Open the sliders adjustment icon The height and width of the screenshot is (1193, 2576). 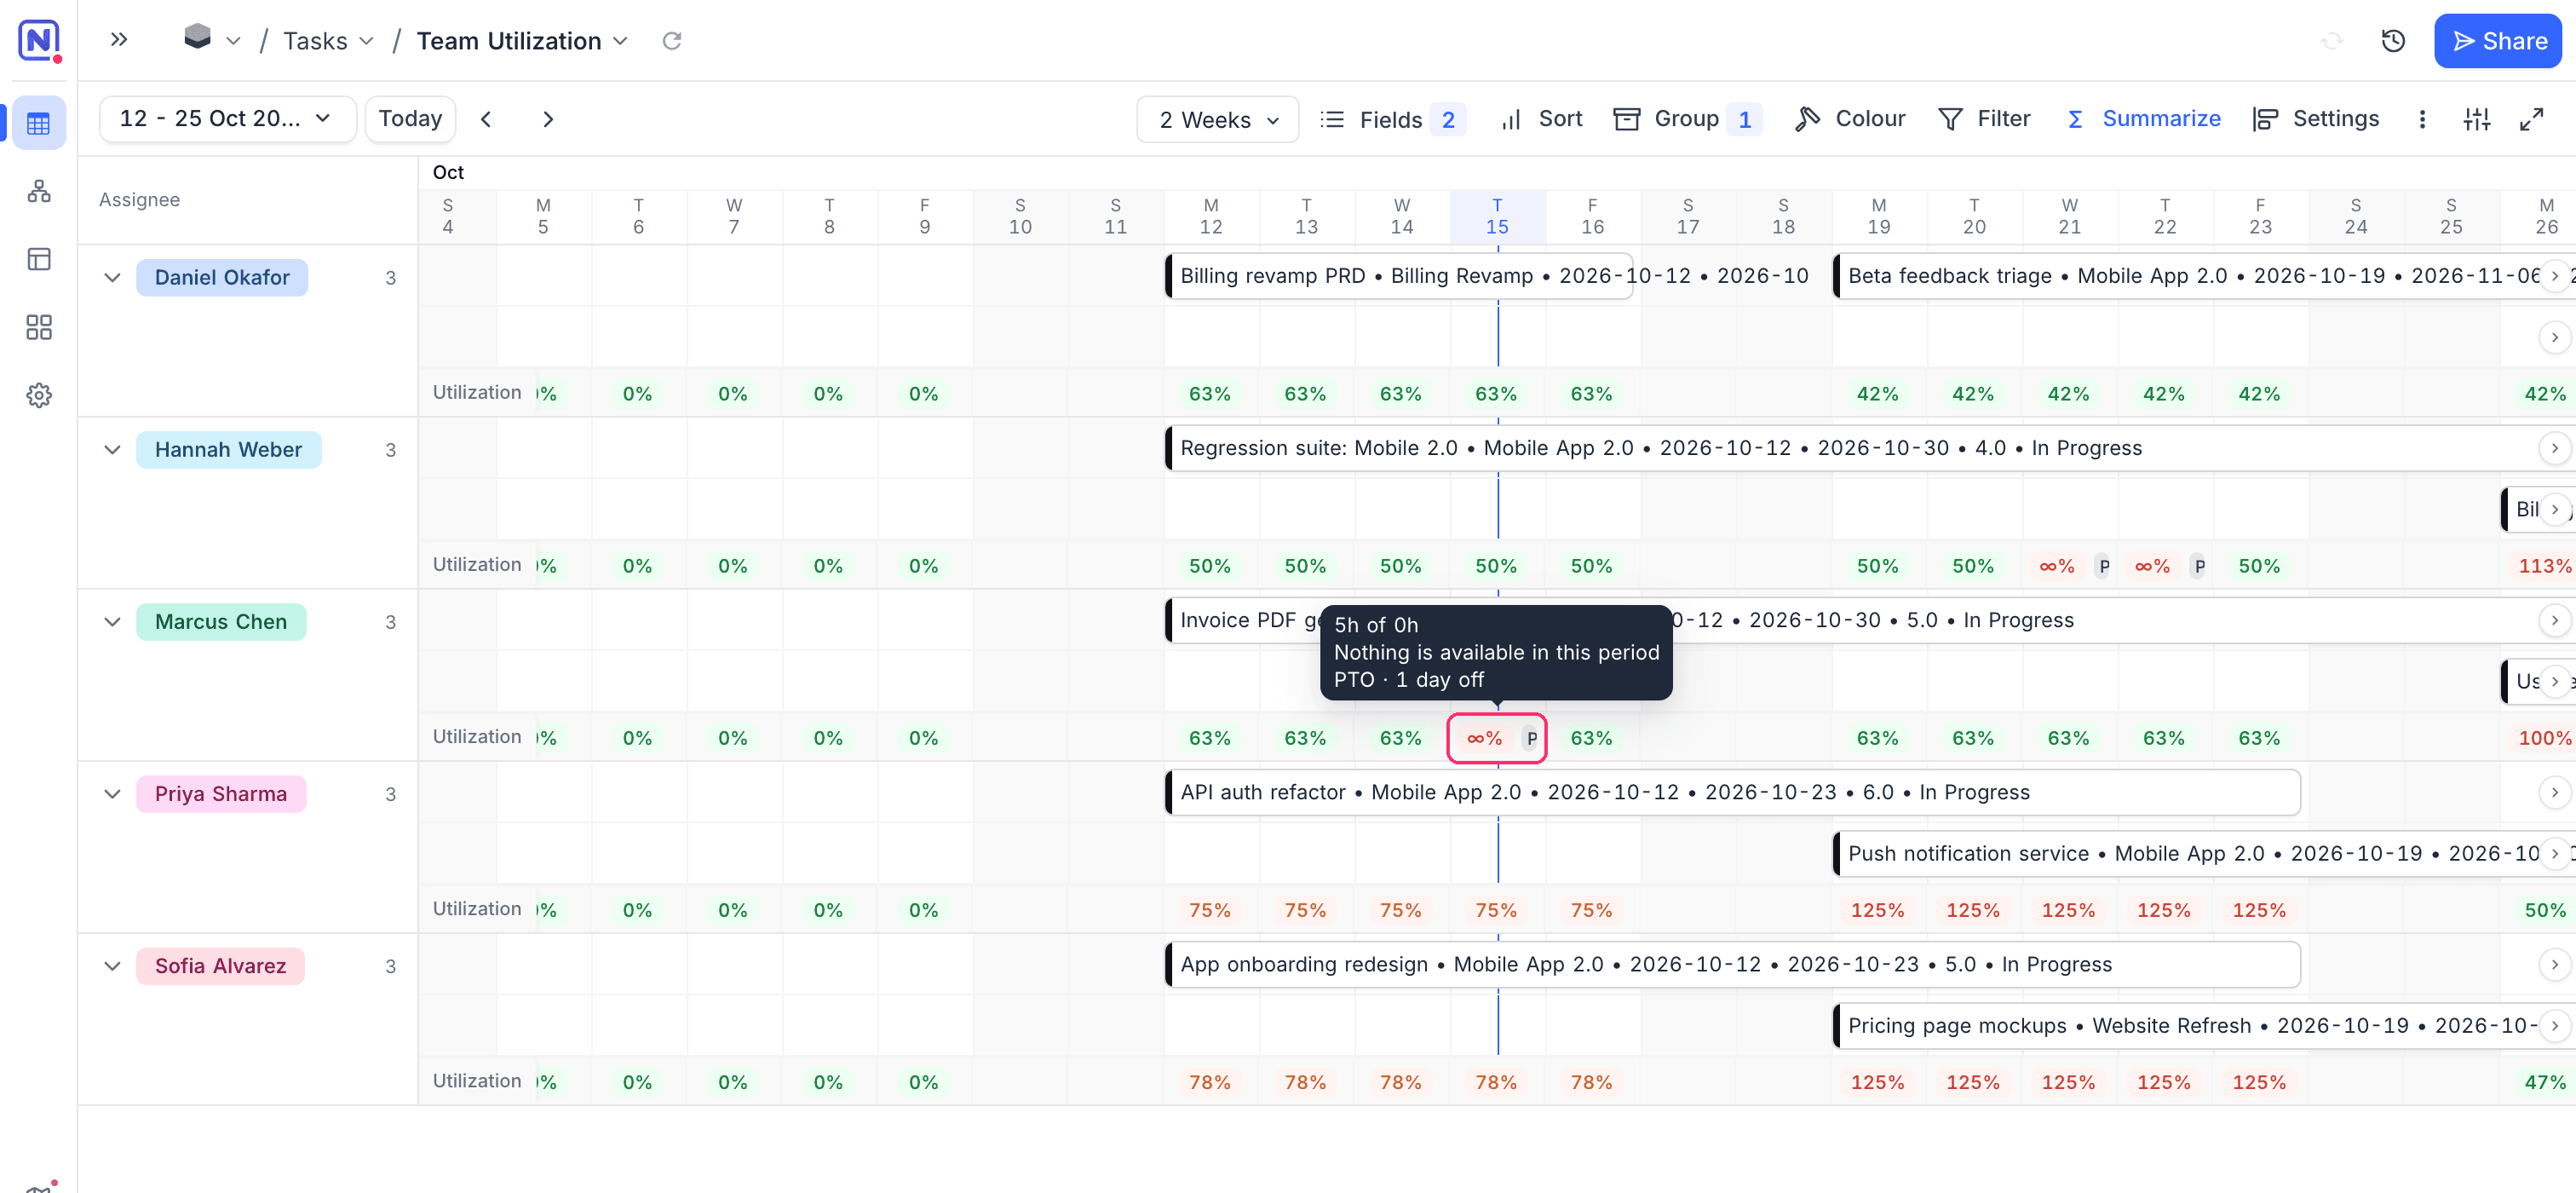(x=2477, y=119)
